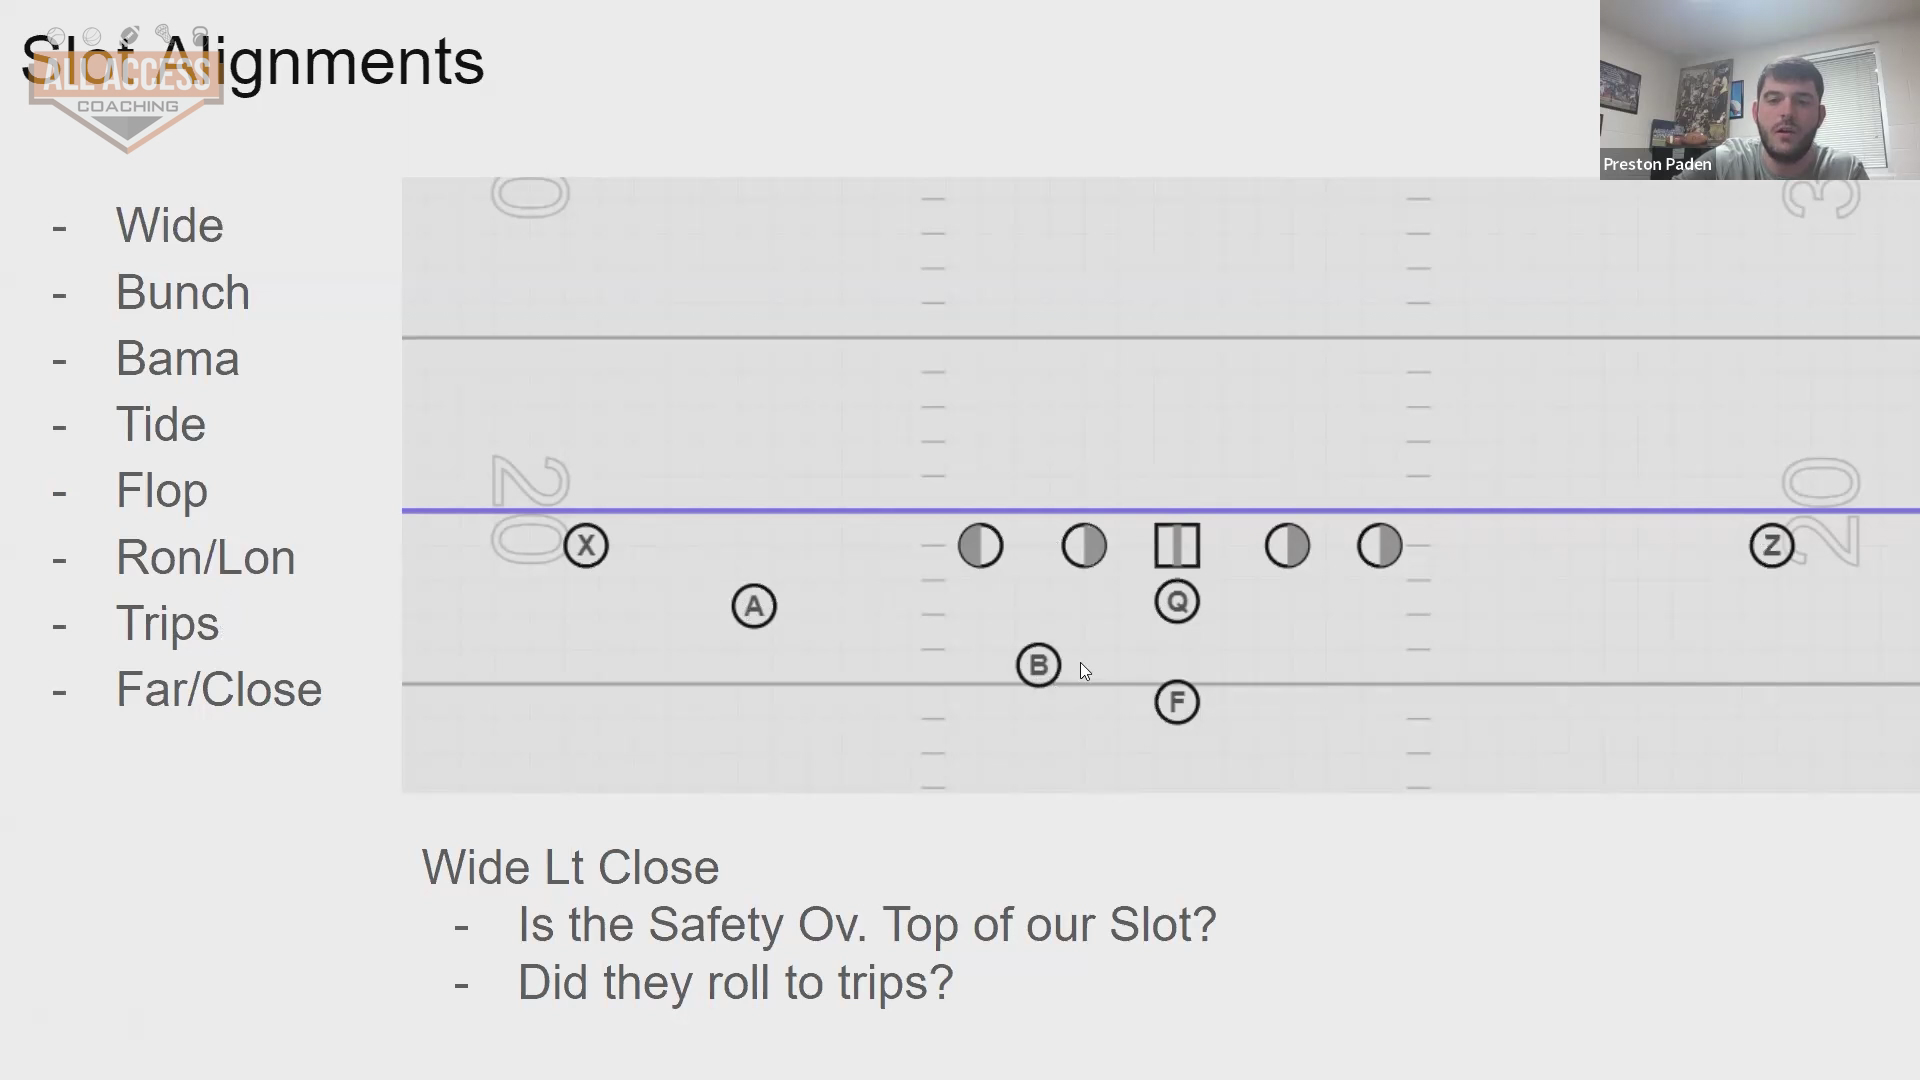1920x1080 pixels.
Task: Click the B back circle icon
Action: coord(1038,665)
